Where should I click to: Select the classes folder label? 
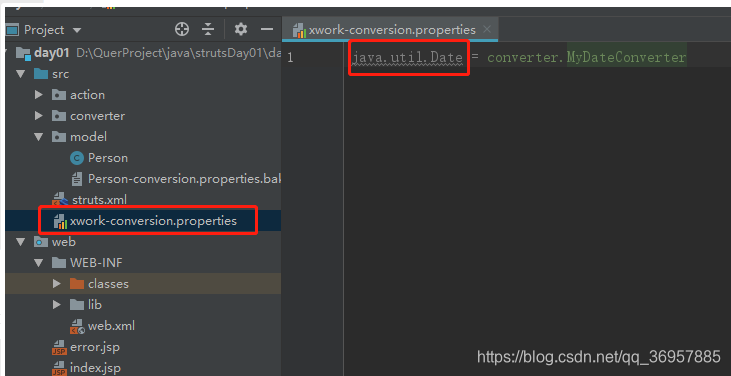109,284
